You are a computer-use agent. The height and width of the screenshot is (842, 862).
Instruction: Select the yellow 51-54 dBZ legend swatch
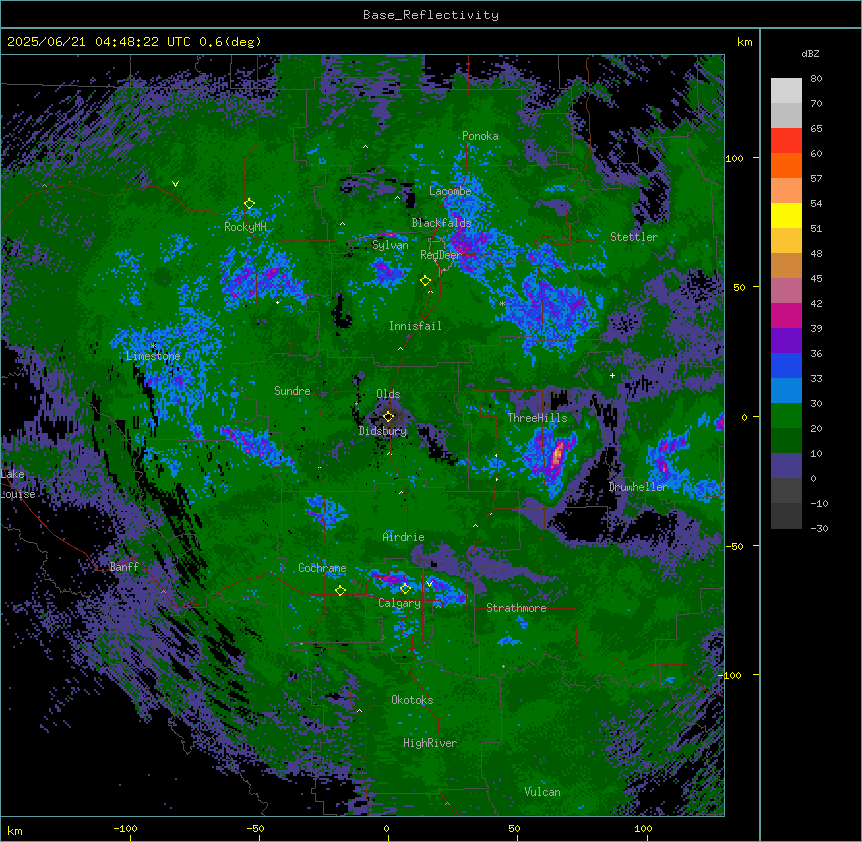tap(786, 215)
